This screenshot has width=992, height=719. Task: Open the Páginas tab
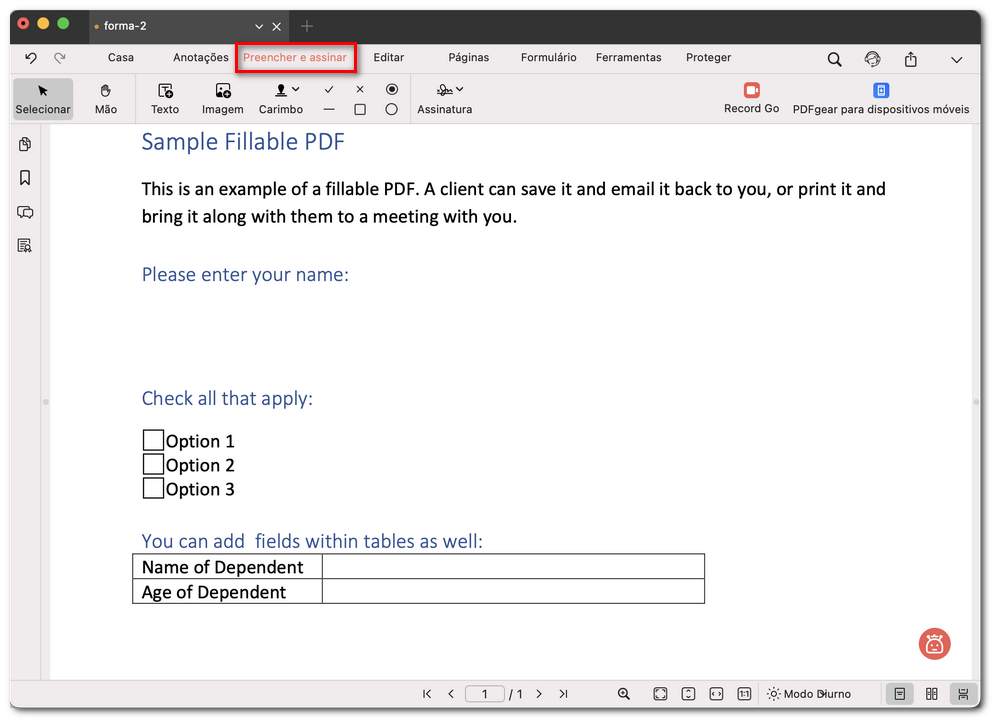tap(469, 58)
